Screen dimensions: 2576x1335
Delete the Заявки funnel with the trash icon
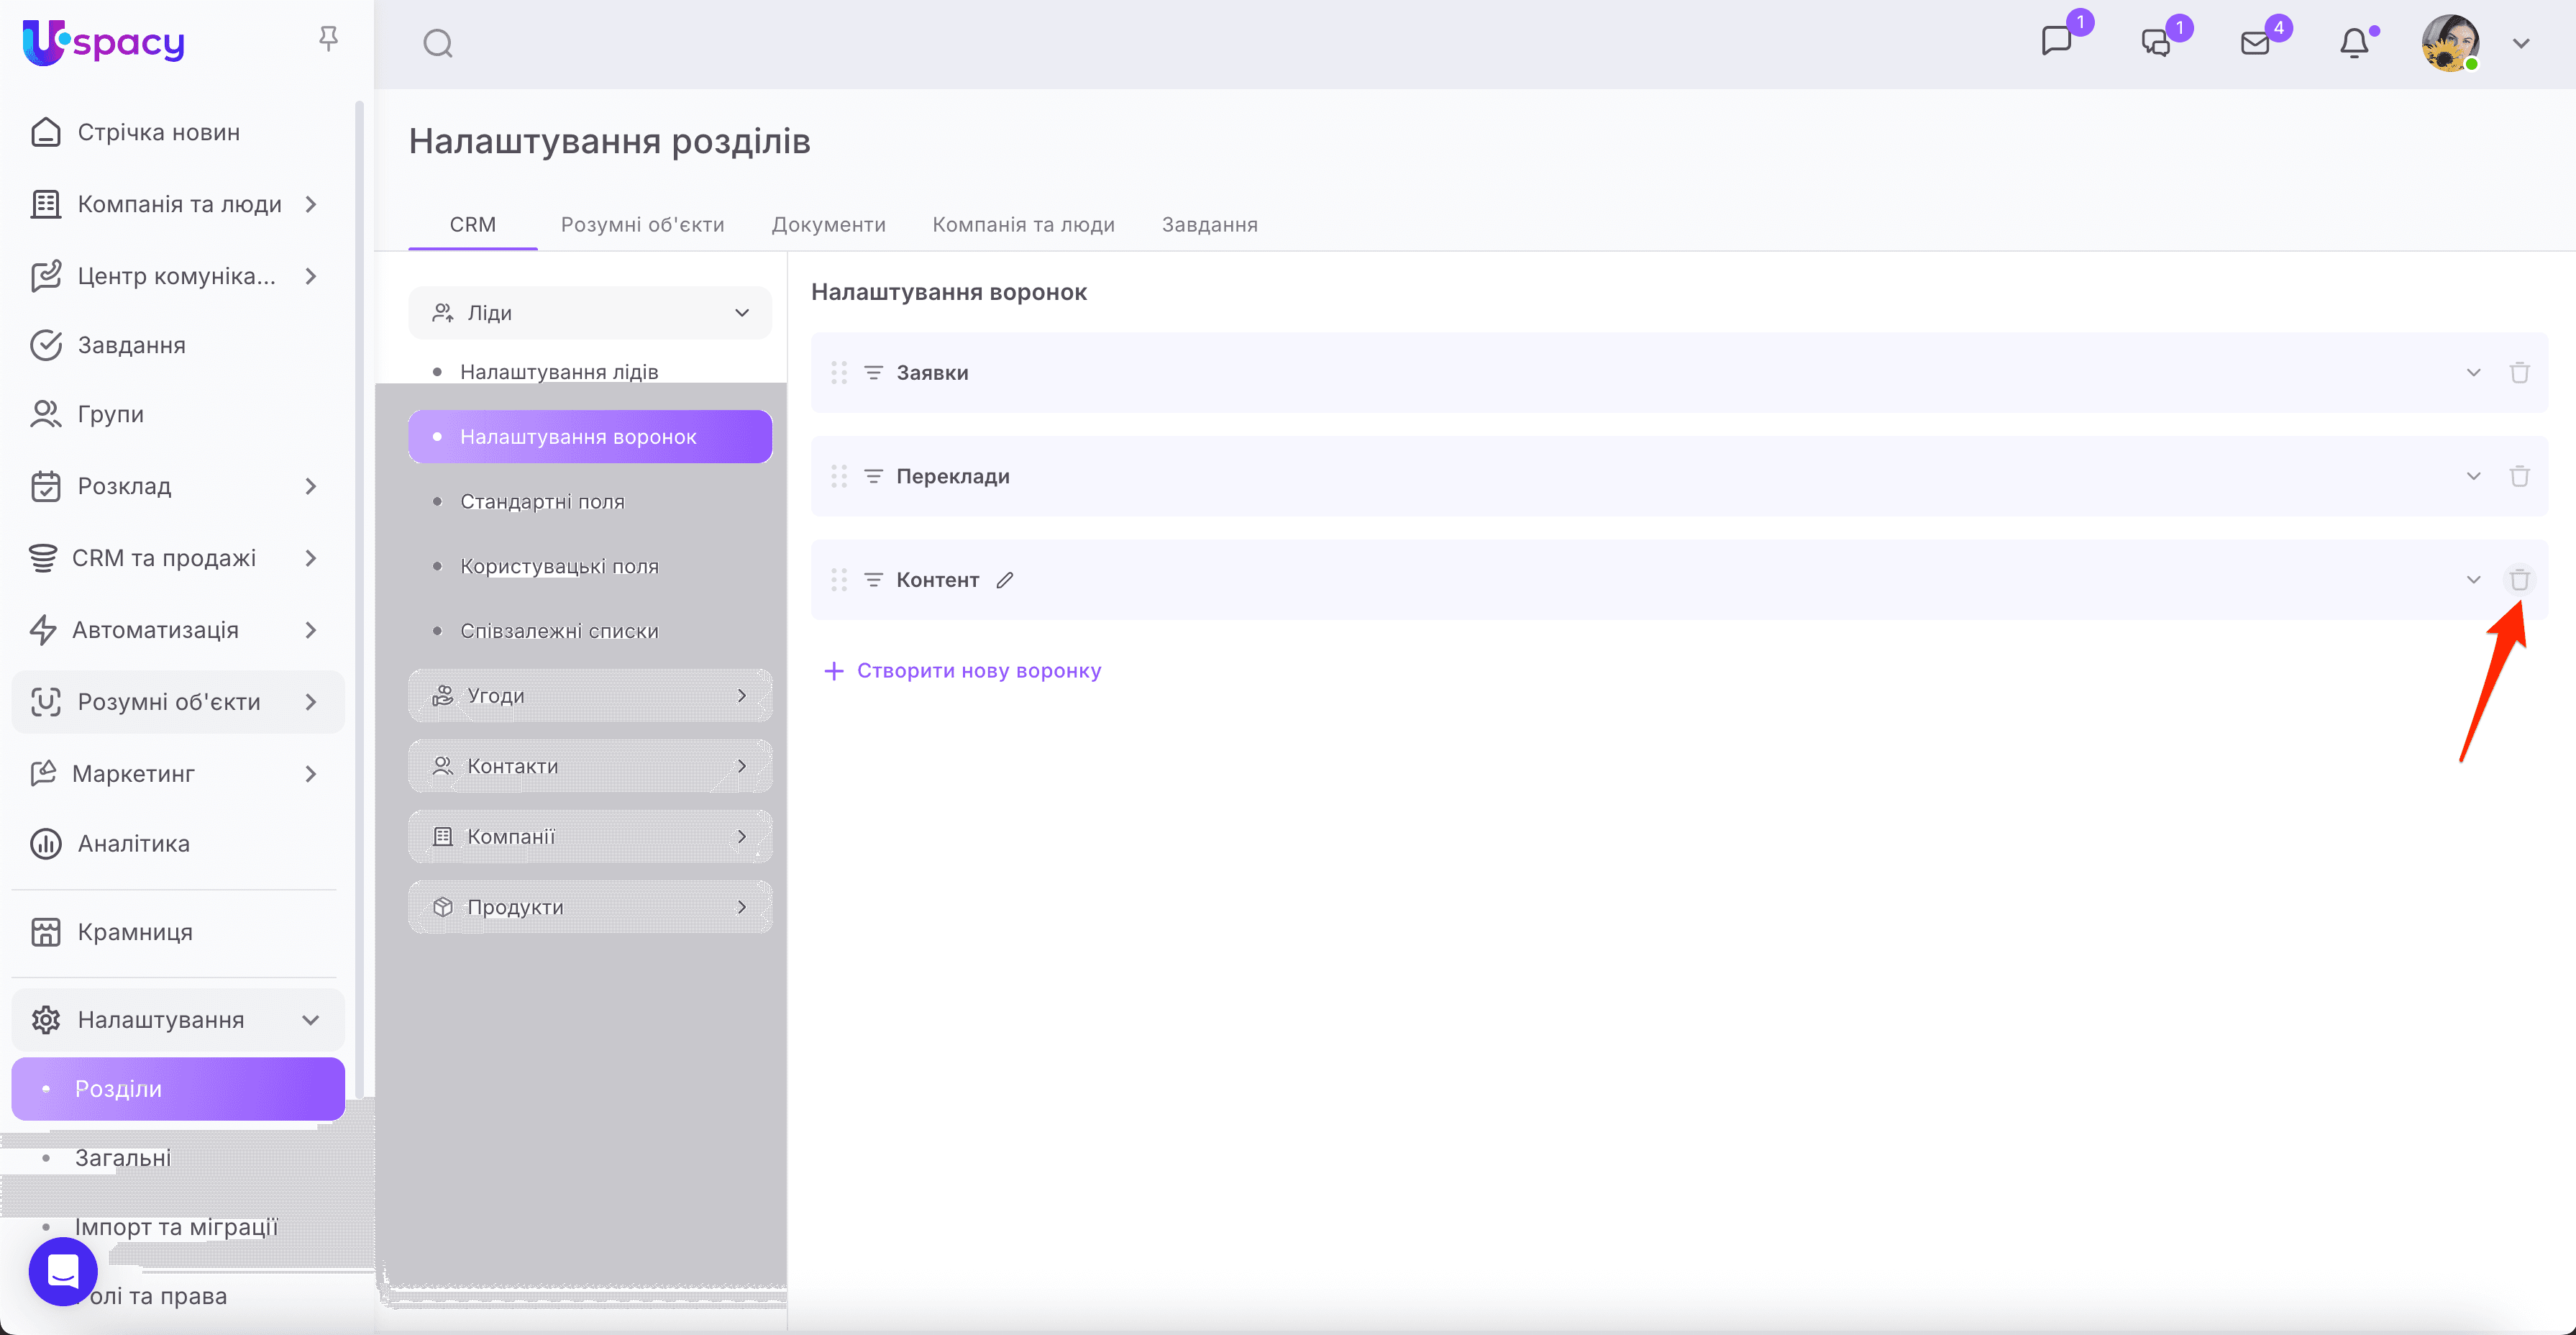pos(2519,373)
